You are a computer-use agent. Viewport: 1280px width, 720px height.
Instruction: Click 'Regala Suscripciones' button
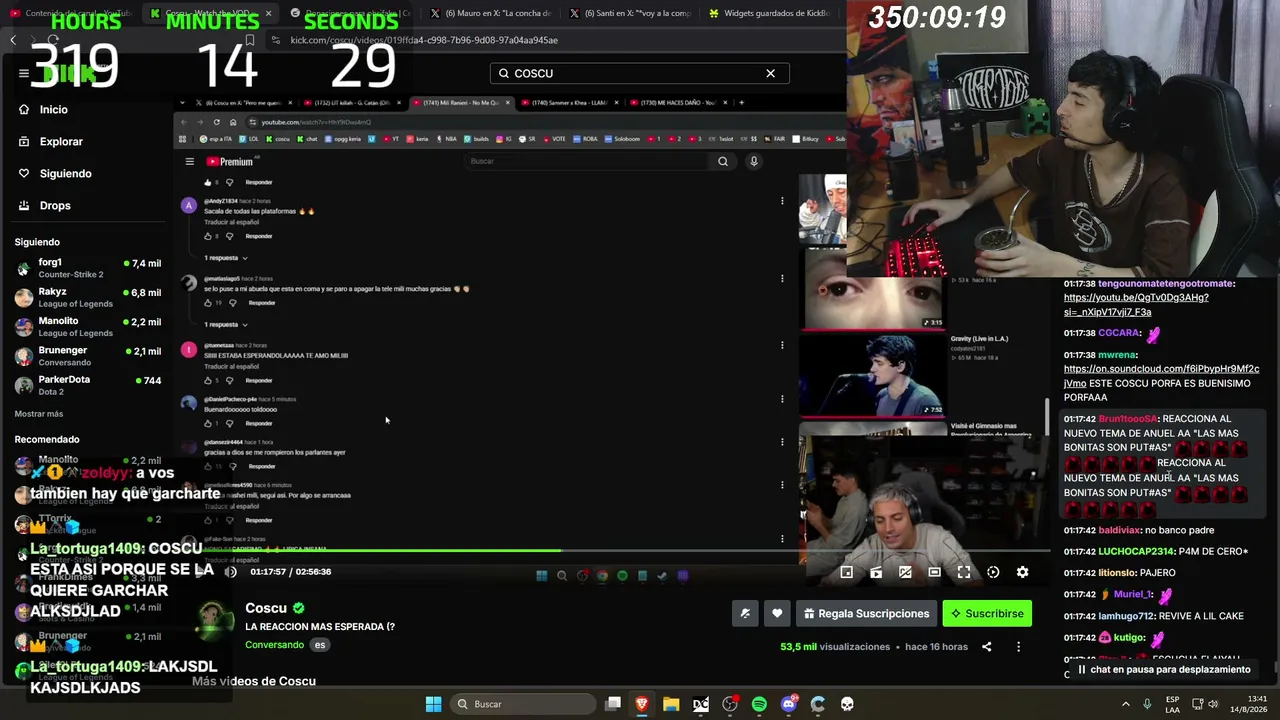867,613
